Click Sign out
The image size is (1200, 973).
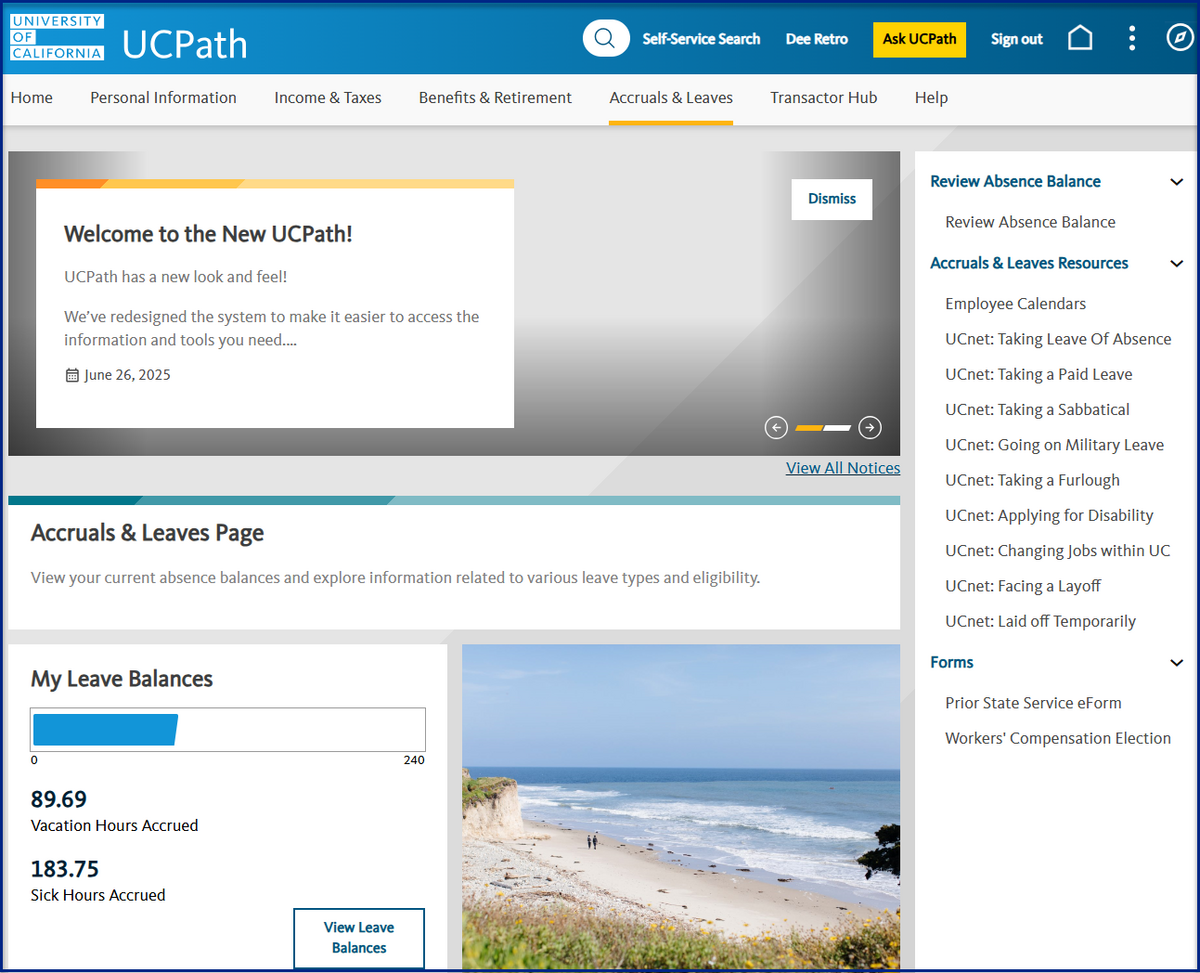pyautogui.click(x=1016, y=39)
